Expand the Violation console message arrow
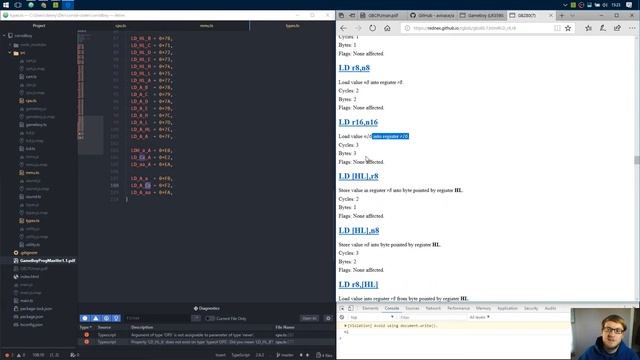The width and height of the screenshot is (640, 360). tap(345, 326)
